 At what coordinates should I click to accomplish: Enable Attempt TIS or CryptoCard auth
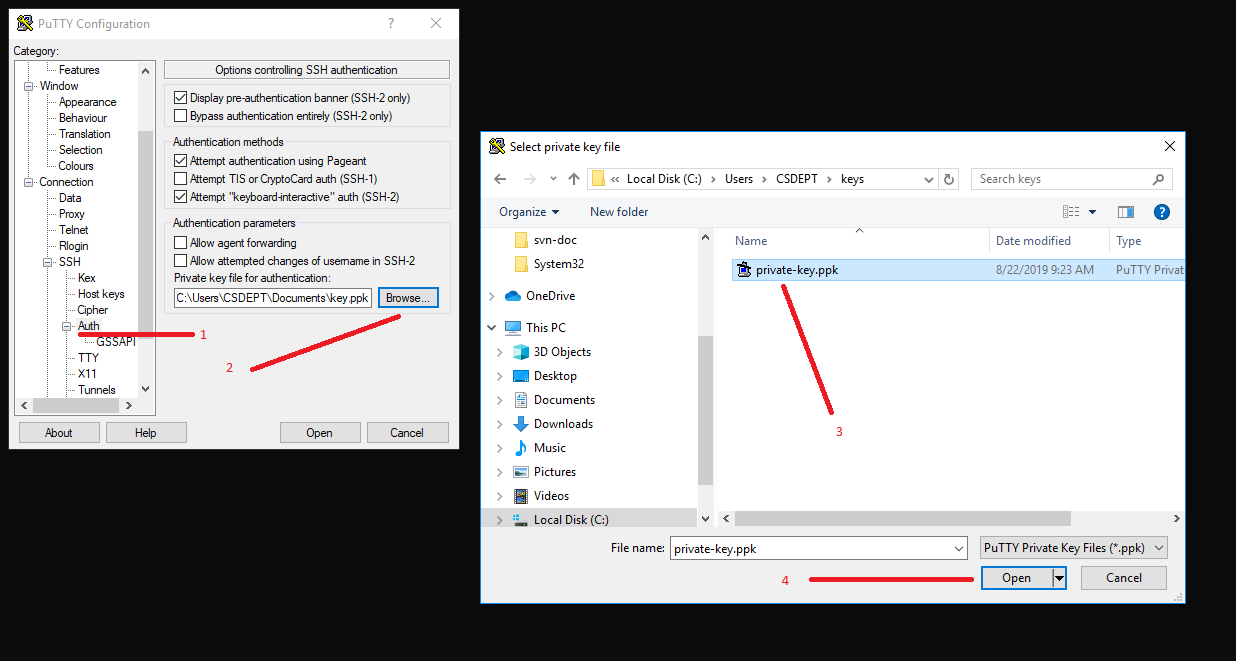click(x=181, y=179)
